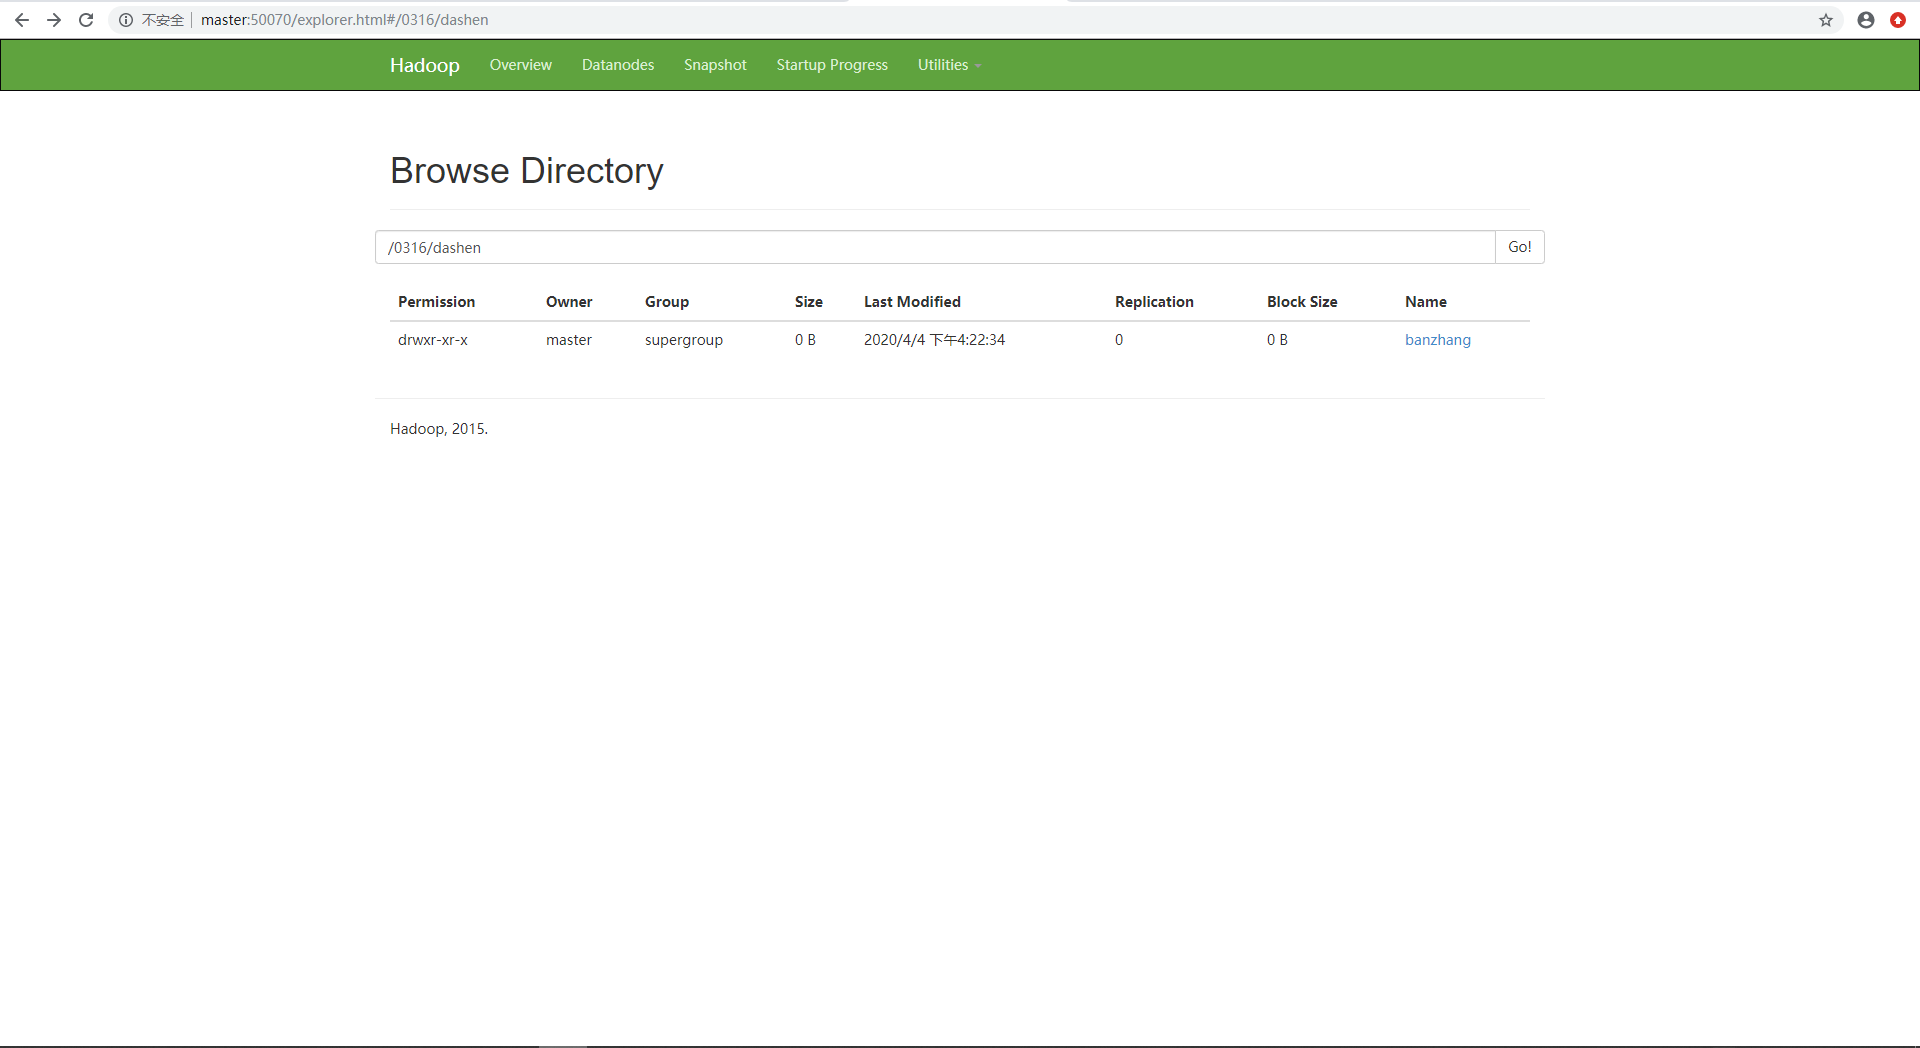
Task: Click the supergroup group cell
Action: point(684,340)
